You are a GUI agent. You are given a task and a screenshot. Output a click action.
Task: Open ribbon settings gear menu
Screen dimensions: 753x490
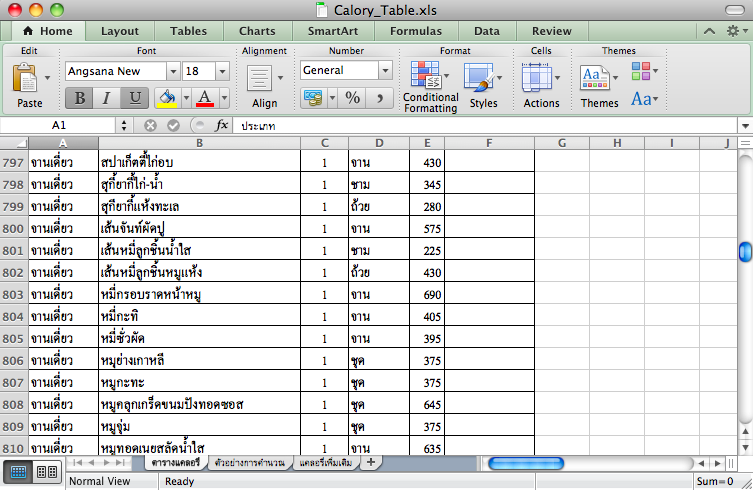pyautogui.click(x=736, y=31)
